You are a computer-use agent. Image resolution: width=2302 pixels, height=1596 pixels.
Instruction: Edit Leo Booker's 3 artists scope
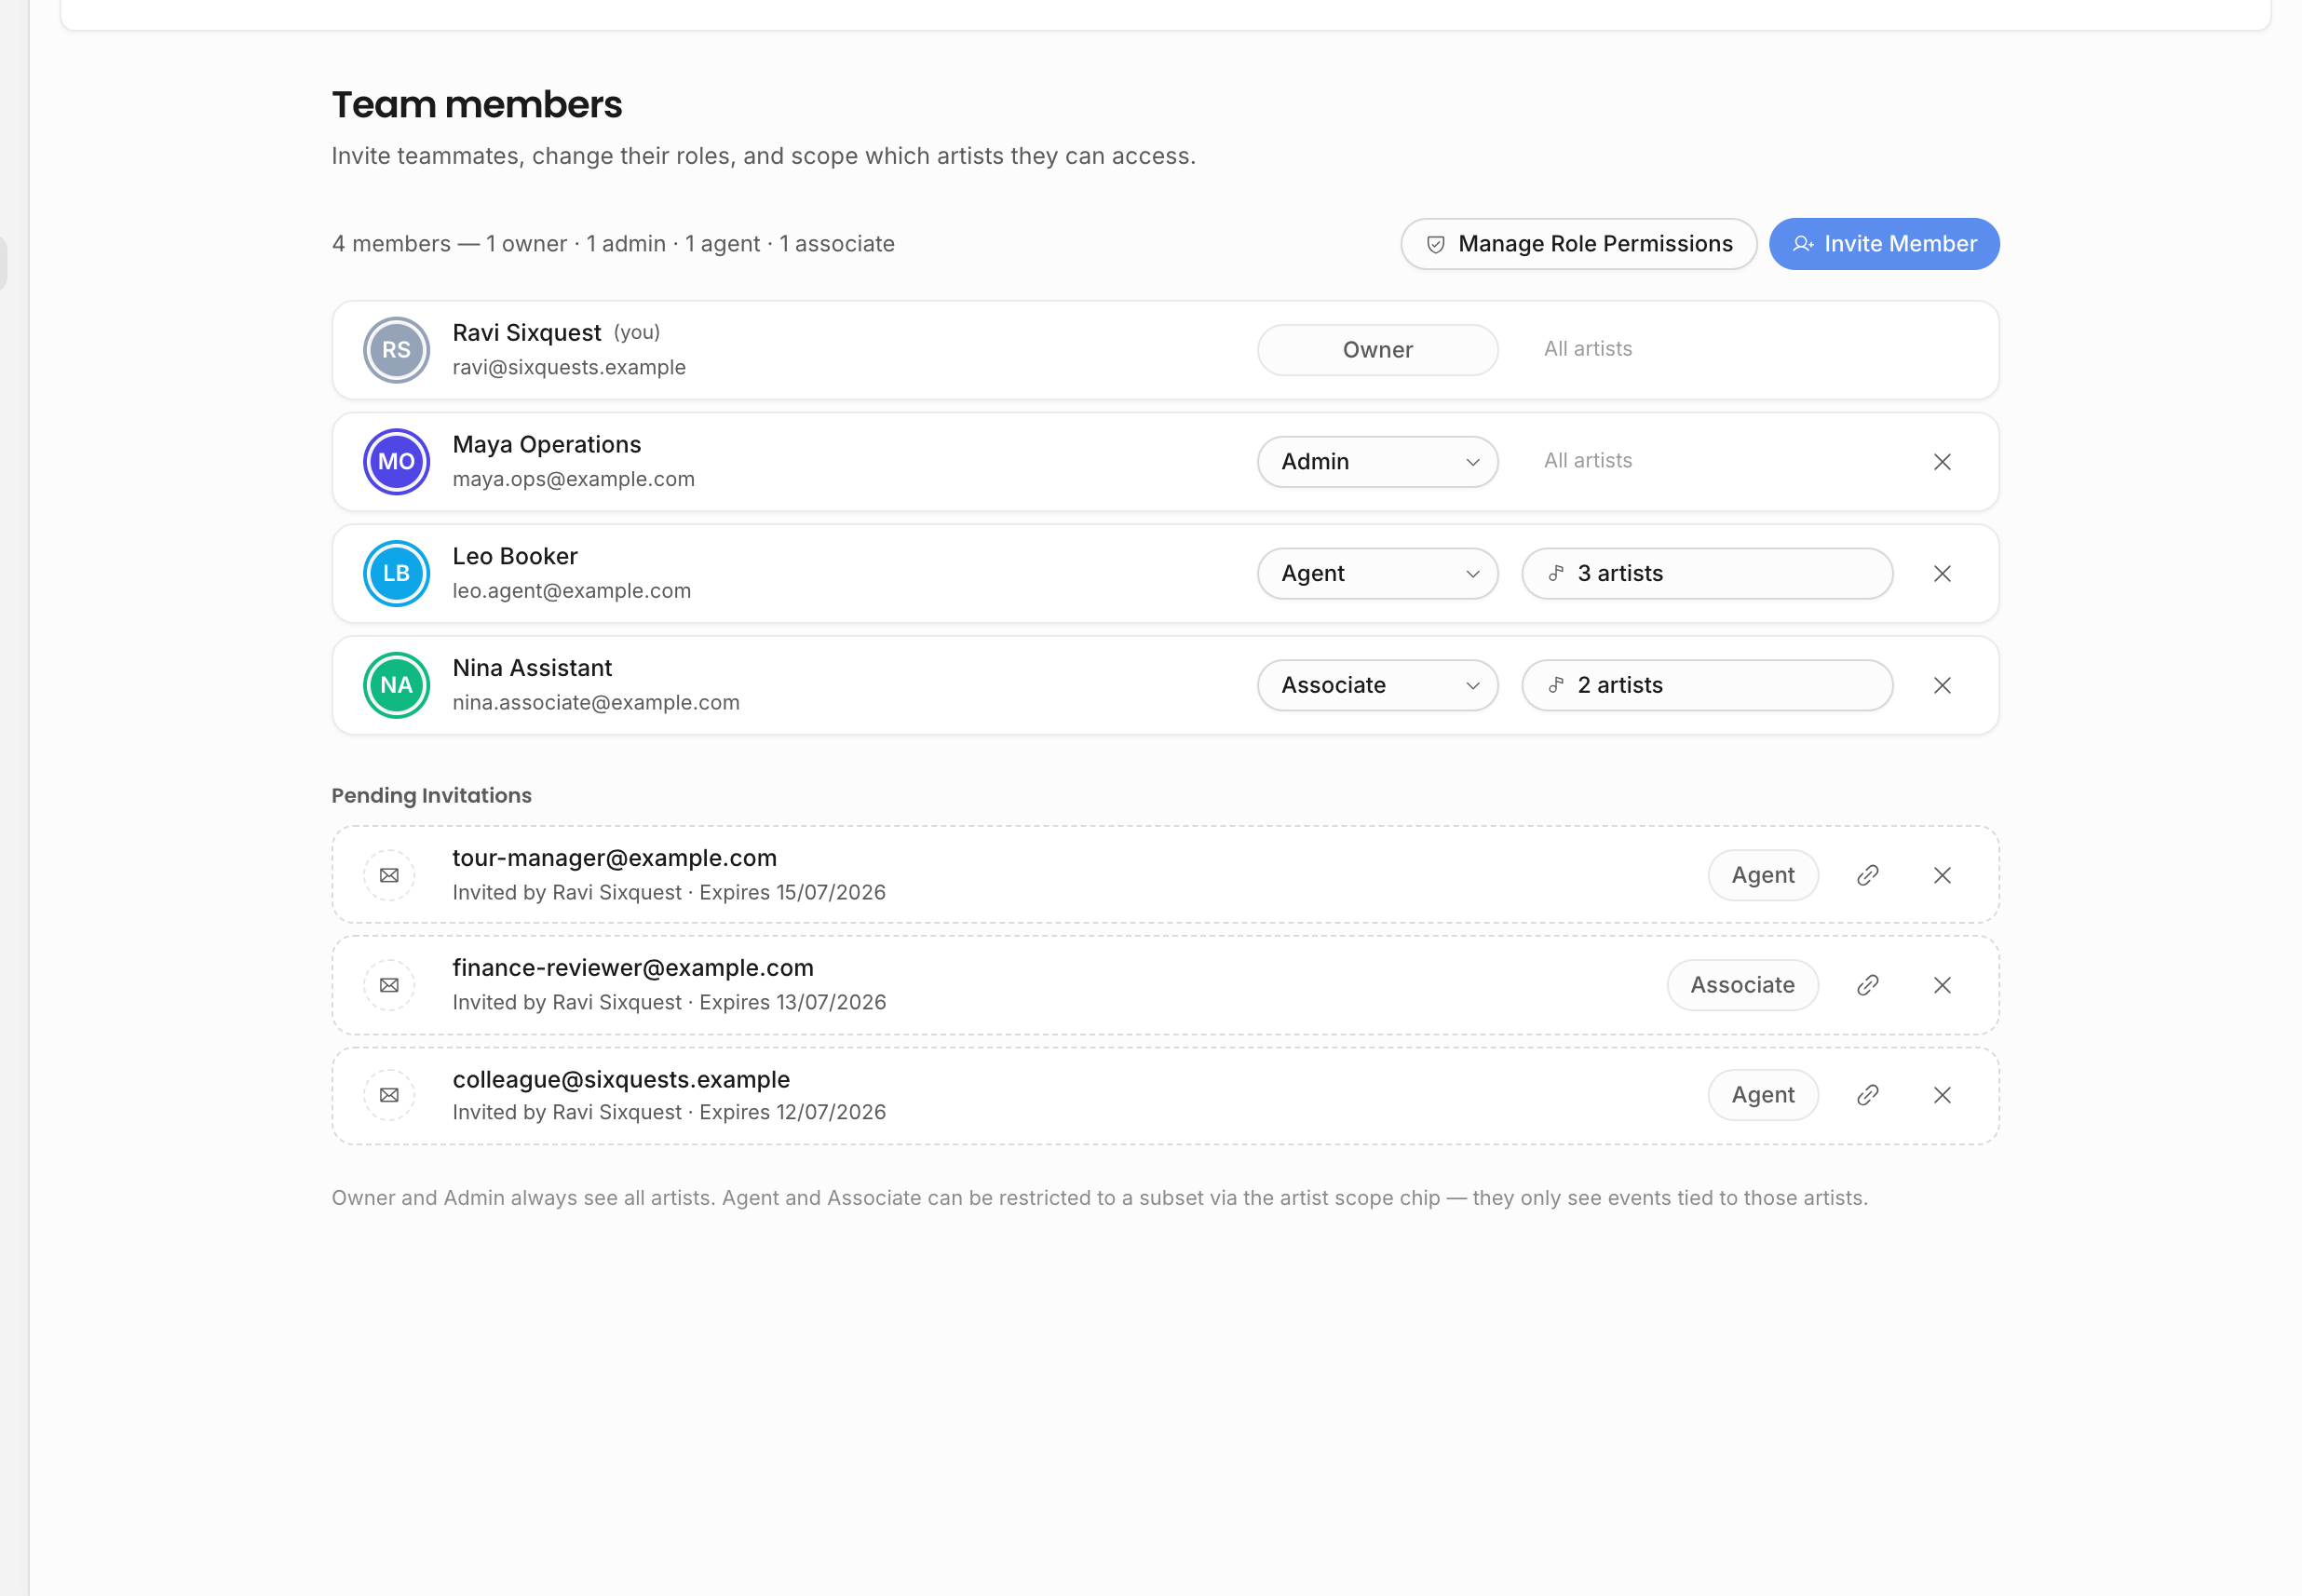pos(1706,574)
